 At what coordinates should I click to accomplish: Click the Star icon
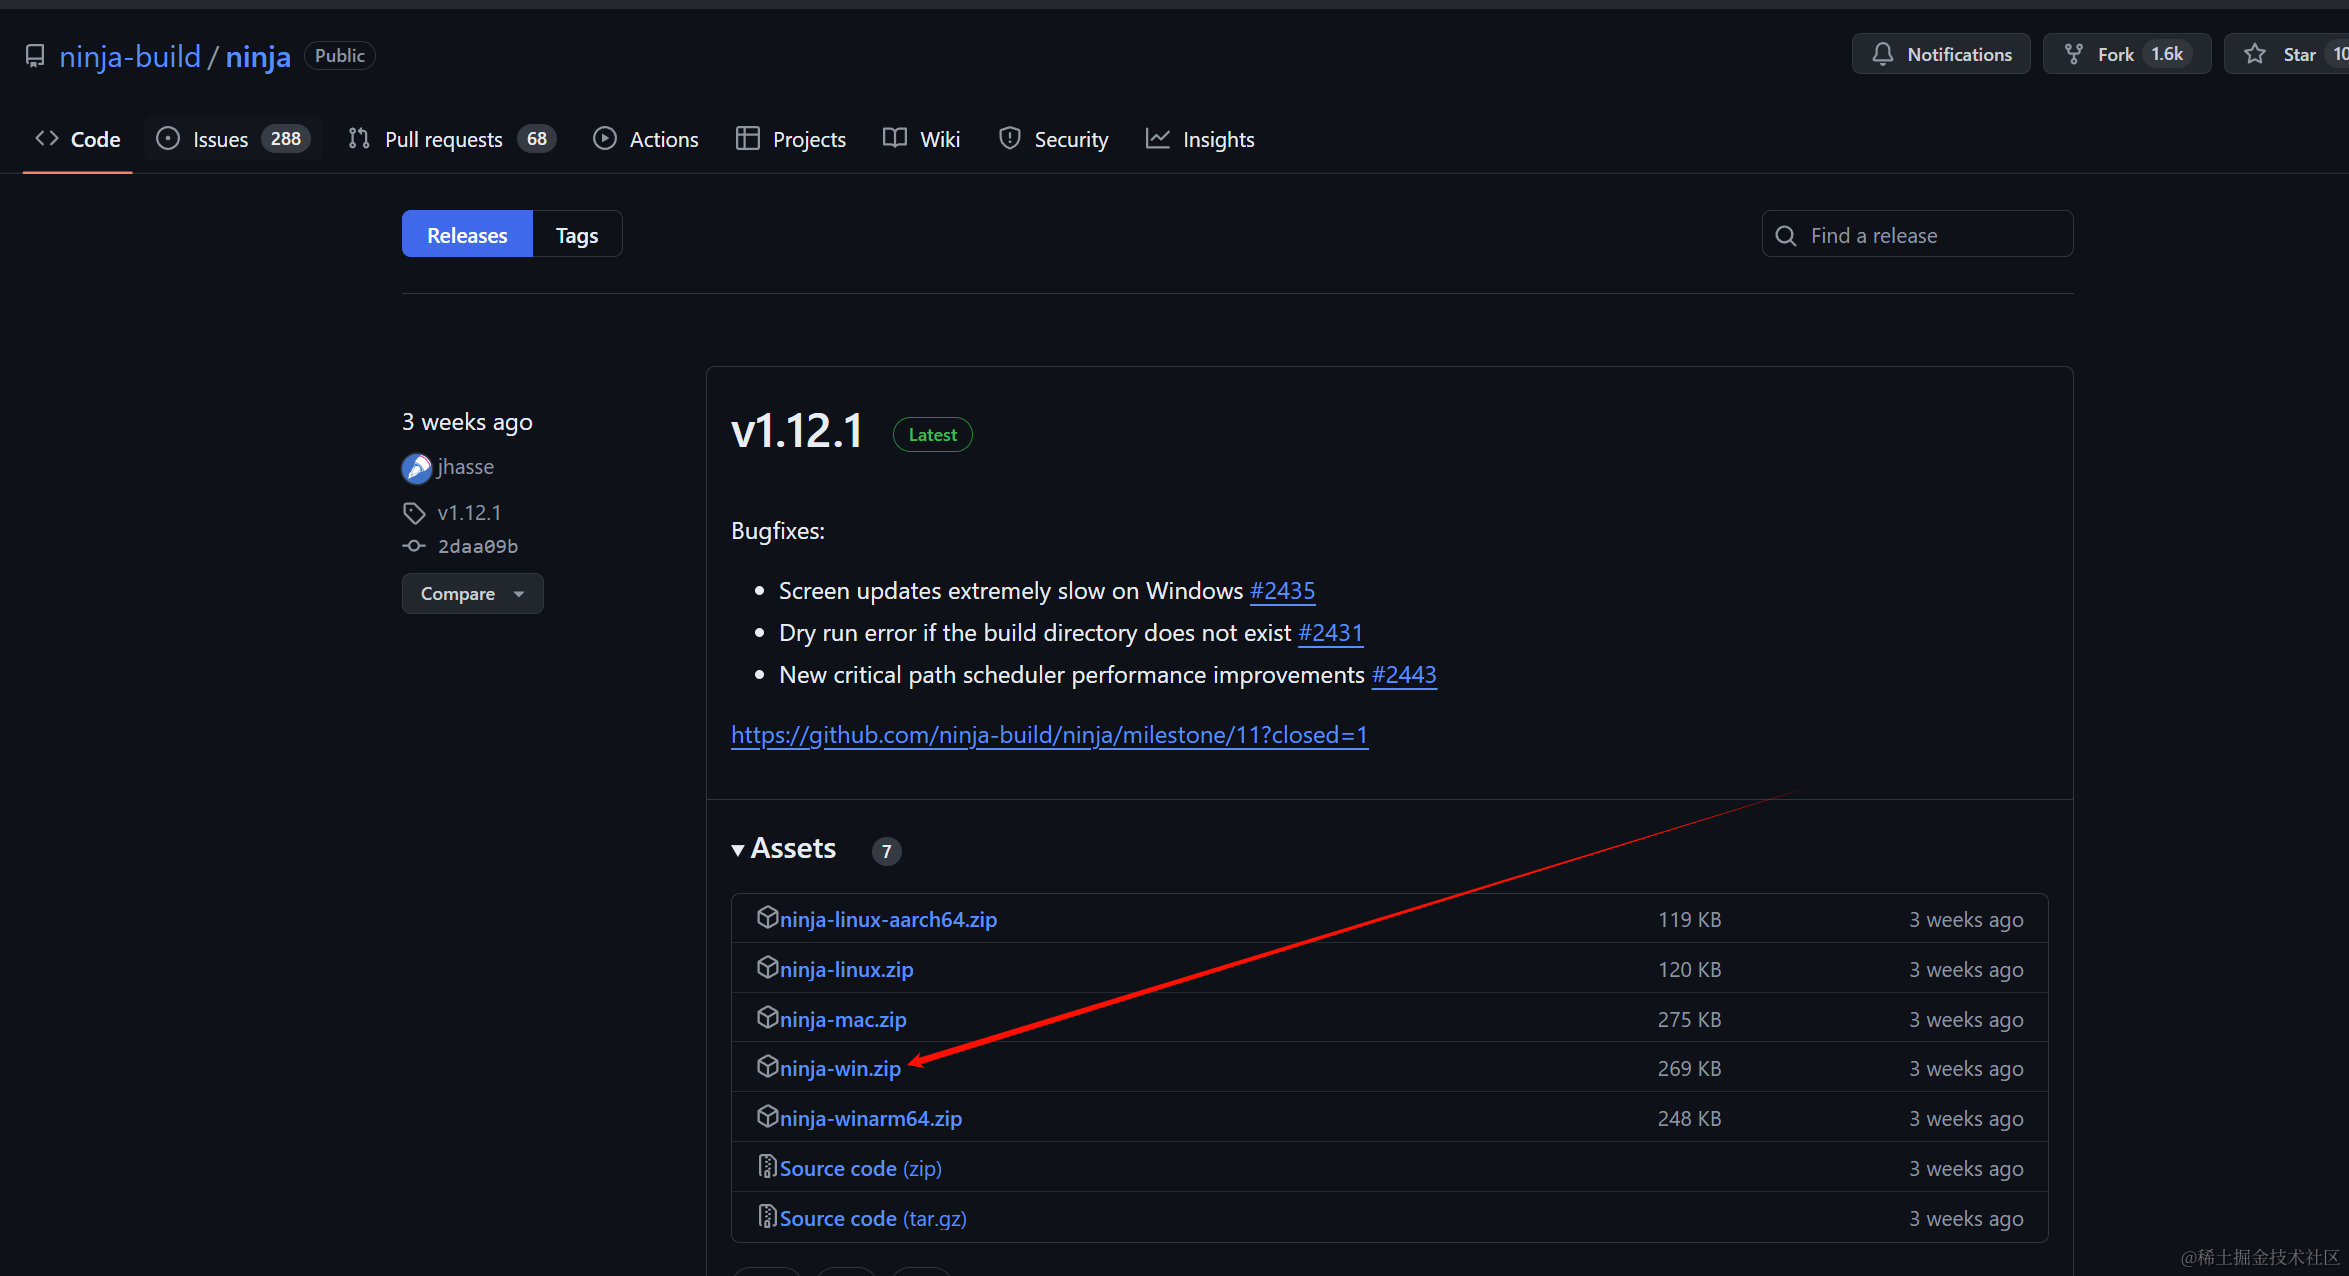click(2255, 54)
